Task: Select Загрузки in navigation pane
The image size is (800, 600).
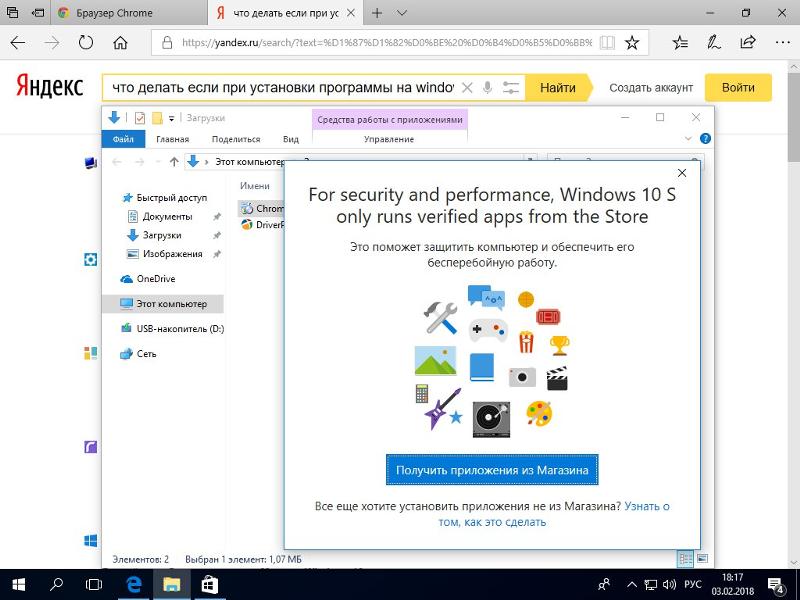Action: coord(155,235)
